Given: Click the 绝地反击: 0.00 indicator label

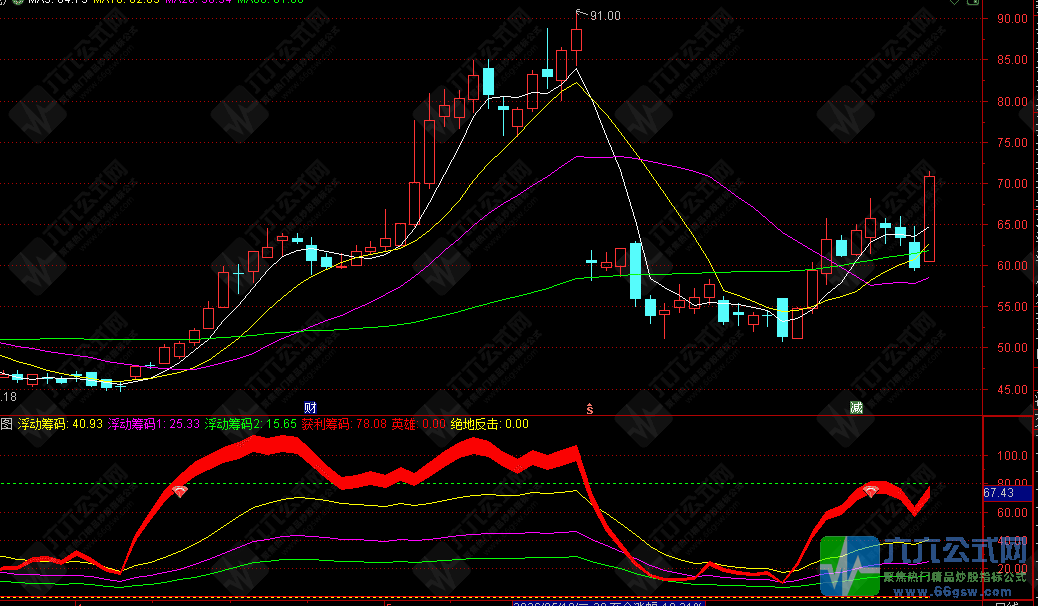Looking at the screenshot, I should point(490,424).
